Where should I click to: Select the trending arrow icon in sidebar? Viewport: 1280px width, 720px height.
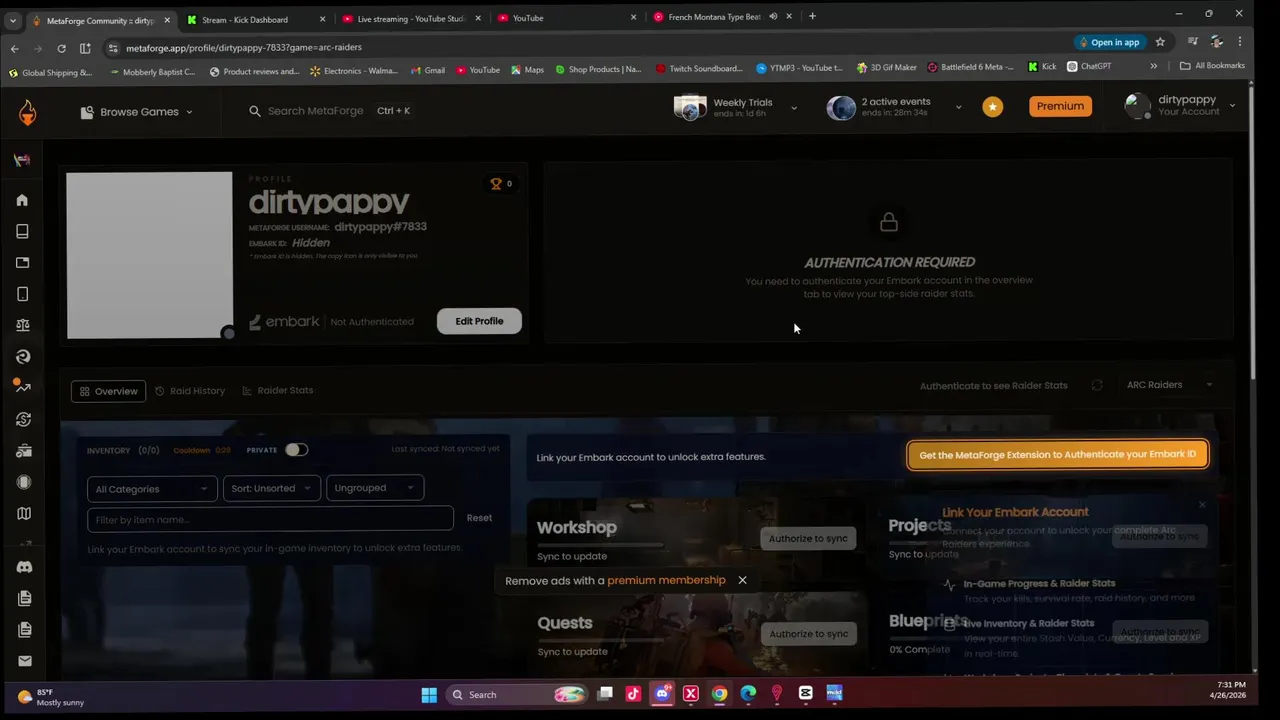click(22, 387)
